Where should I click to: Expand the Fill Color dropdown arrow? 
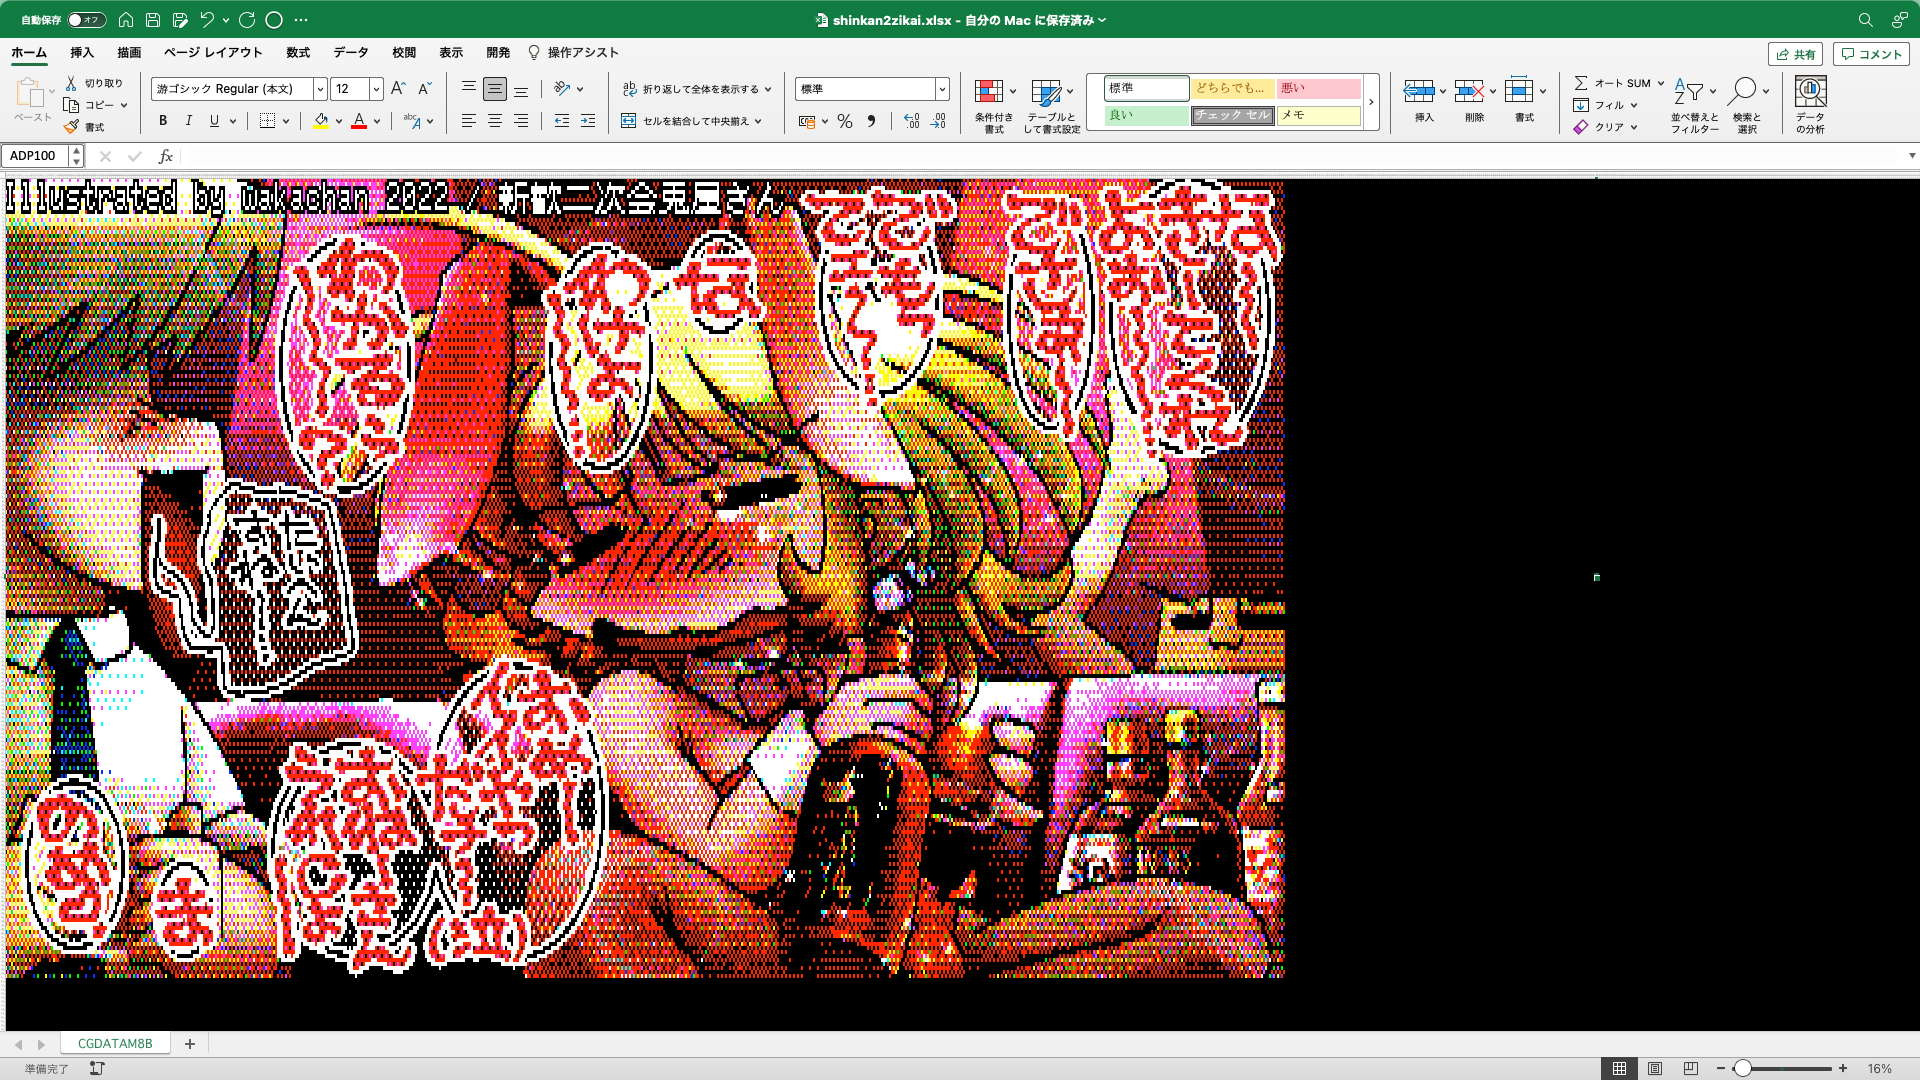[339, 121]
